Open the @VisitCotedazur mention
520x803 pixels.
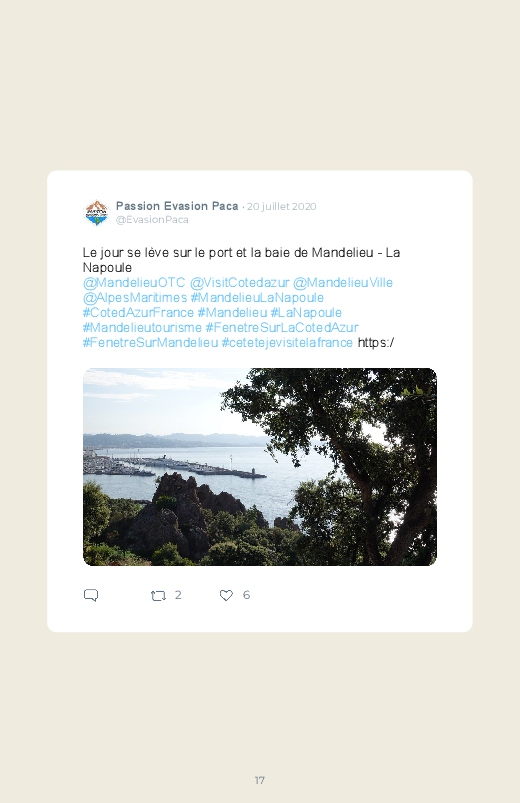point(239,283)
